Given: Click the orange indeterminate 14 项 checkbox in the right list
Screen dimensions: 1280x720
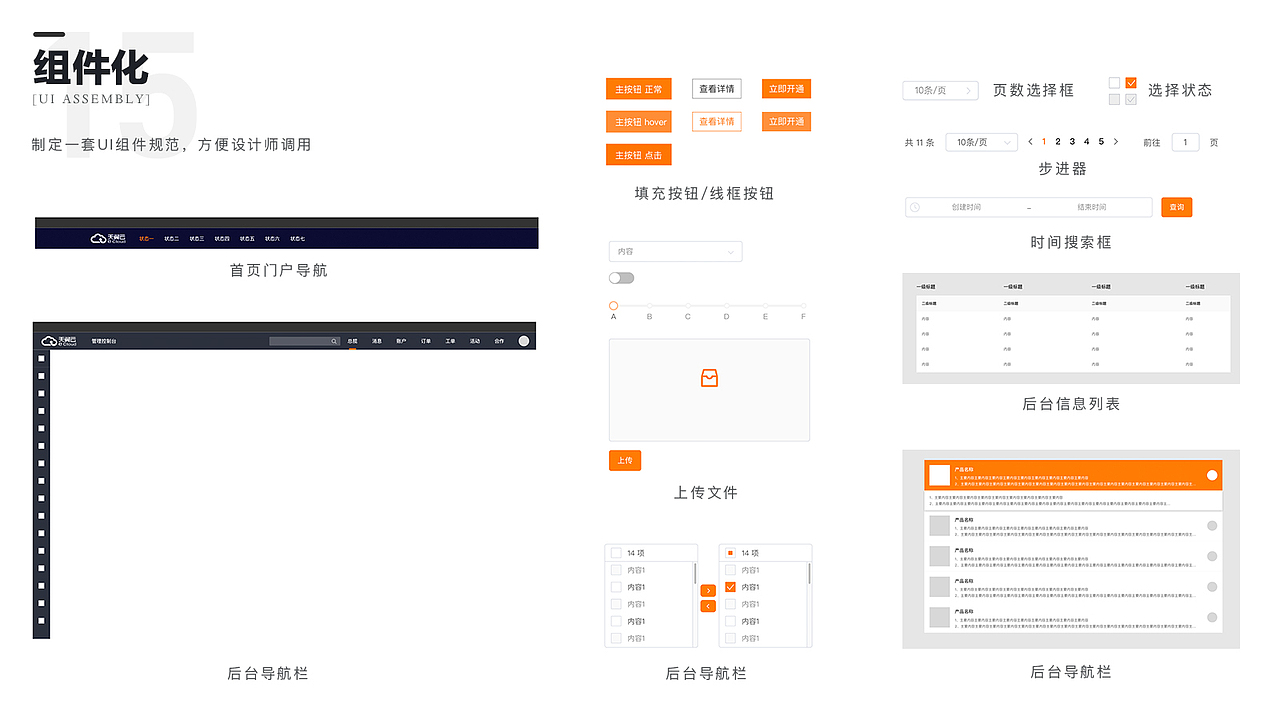Looking at the screenshot, I should click(730, 553).
